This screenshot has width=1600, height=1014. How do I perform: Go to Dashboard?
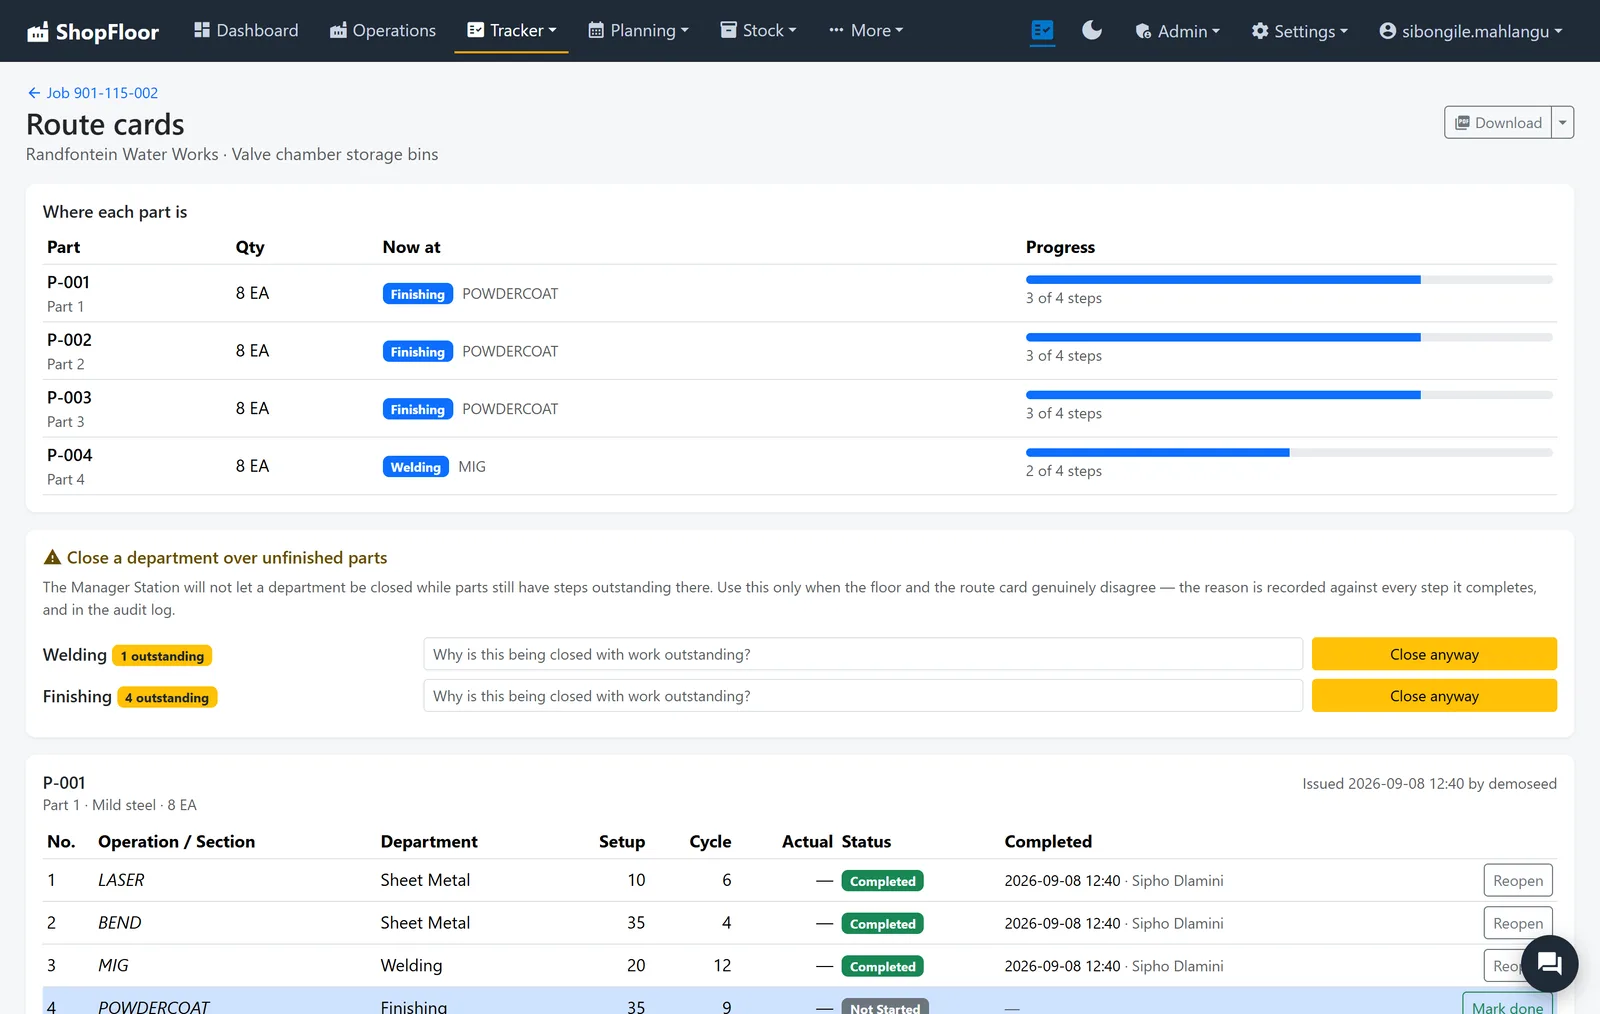246,30
